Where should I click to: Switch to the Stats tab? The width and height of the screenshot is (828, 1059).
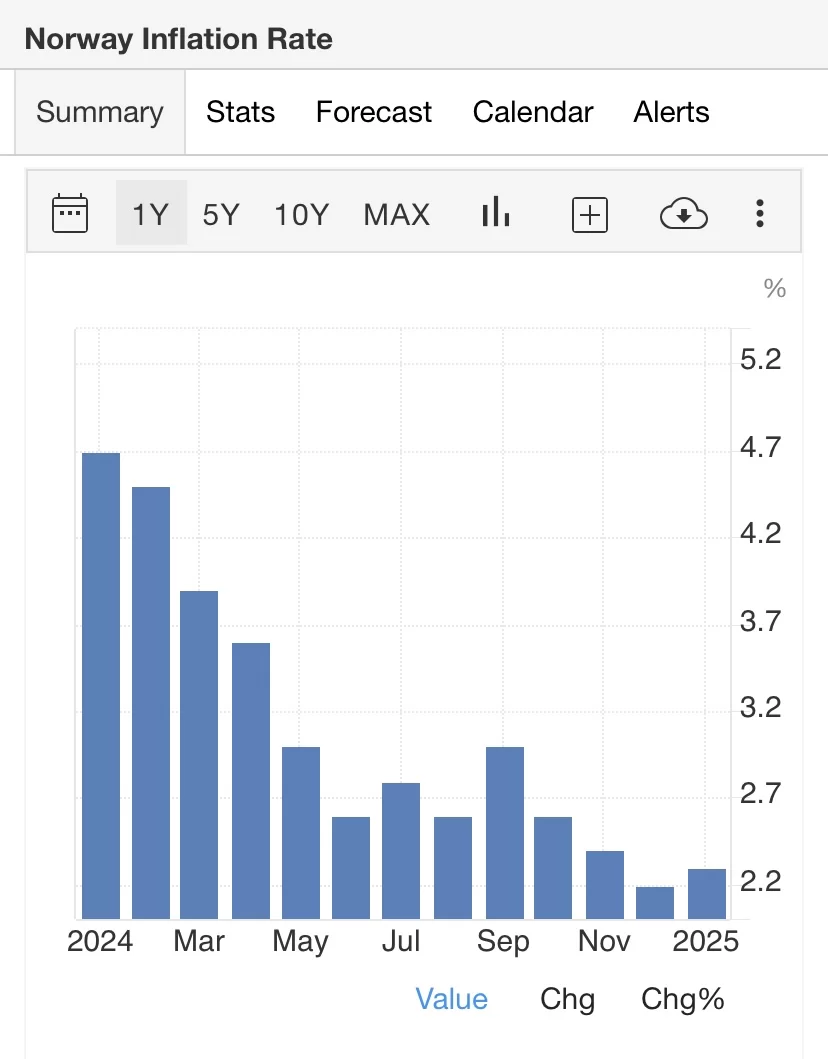click(x=241, y=112)
